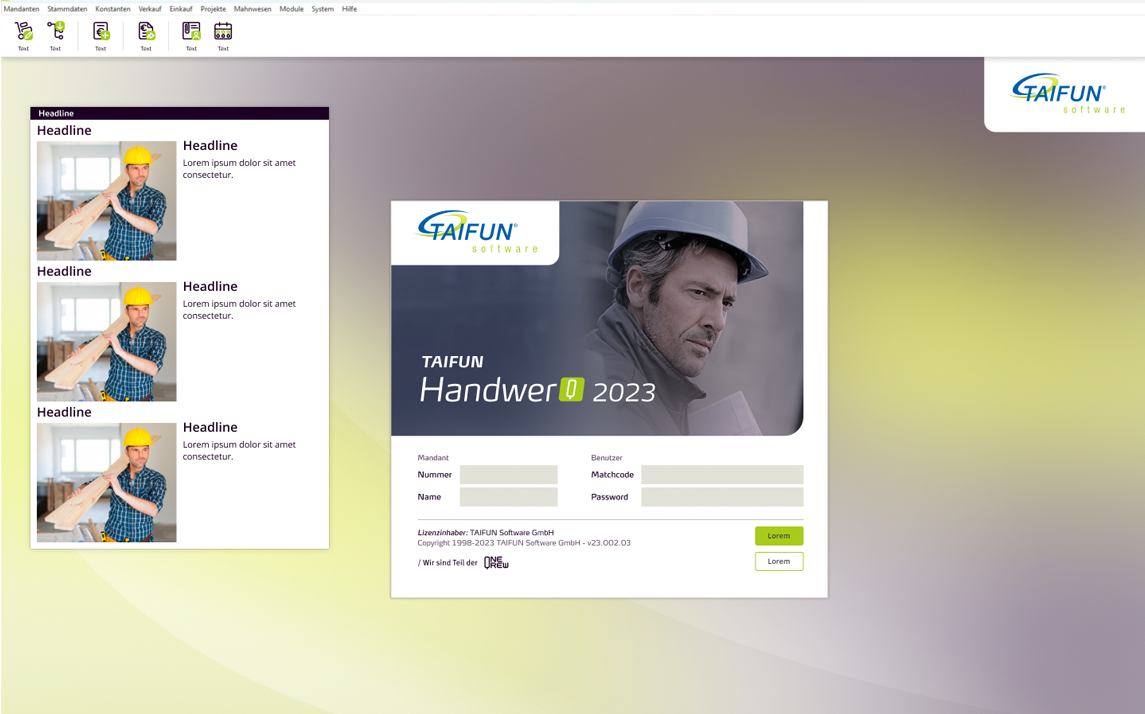Click the hand-truck cart toolbar icon
This screenshot has width=1145, height=714.
click(x=23, y=32)
